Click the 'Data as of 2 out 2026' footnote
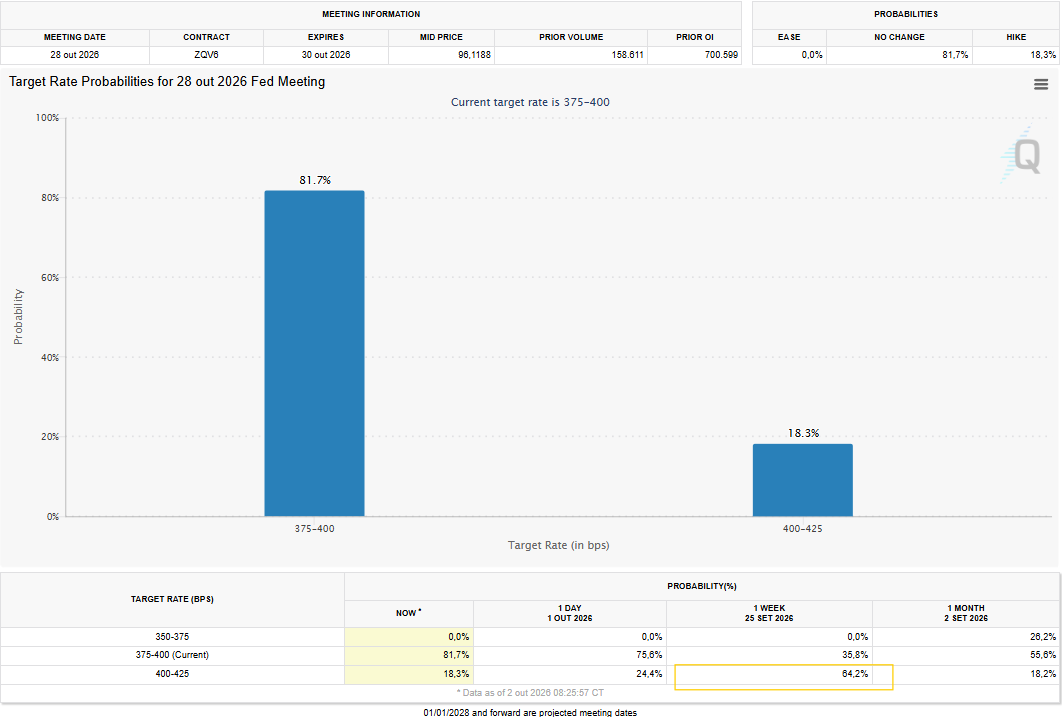The image size is (1062, 717). (530, 693)
